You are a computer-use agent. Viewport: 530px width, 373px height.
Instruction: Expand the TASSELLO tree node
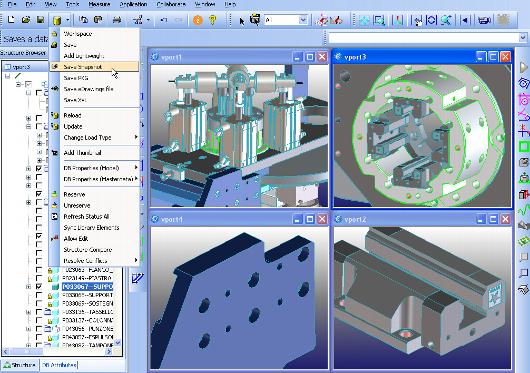point(28,312)
